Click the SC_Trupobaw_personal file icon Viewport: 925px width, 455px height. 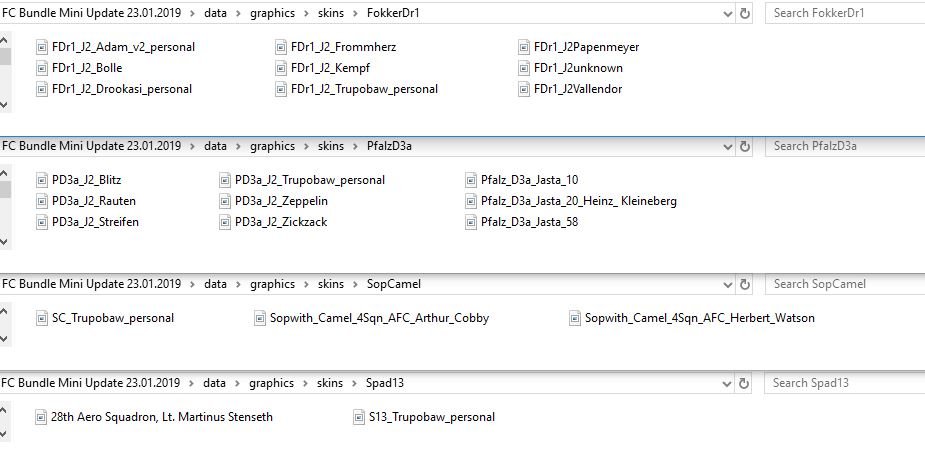(42, 318)
